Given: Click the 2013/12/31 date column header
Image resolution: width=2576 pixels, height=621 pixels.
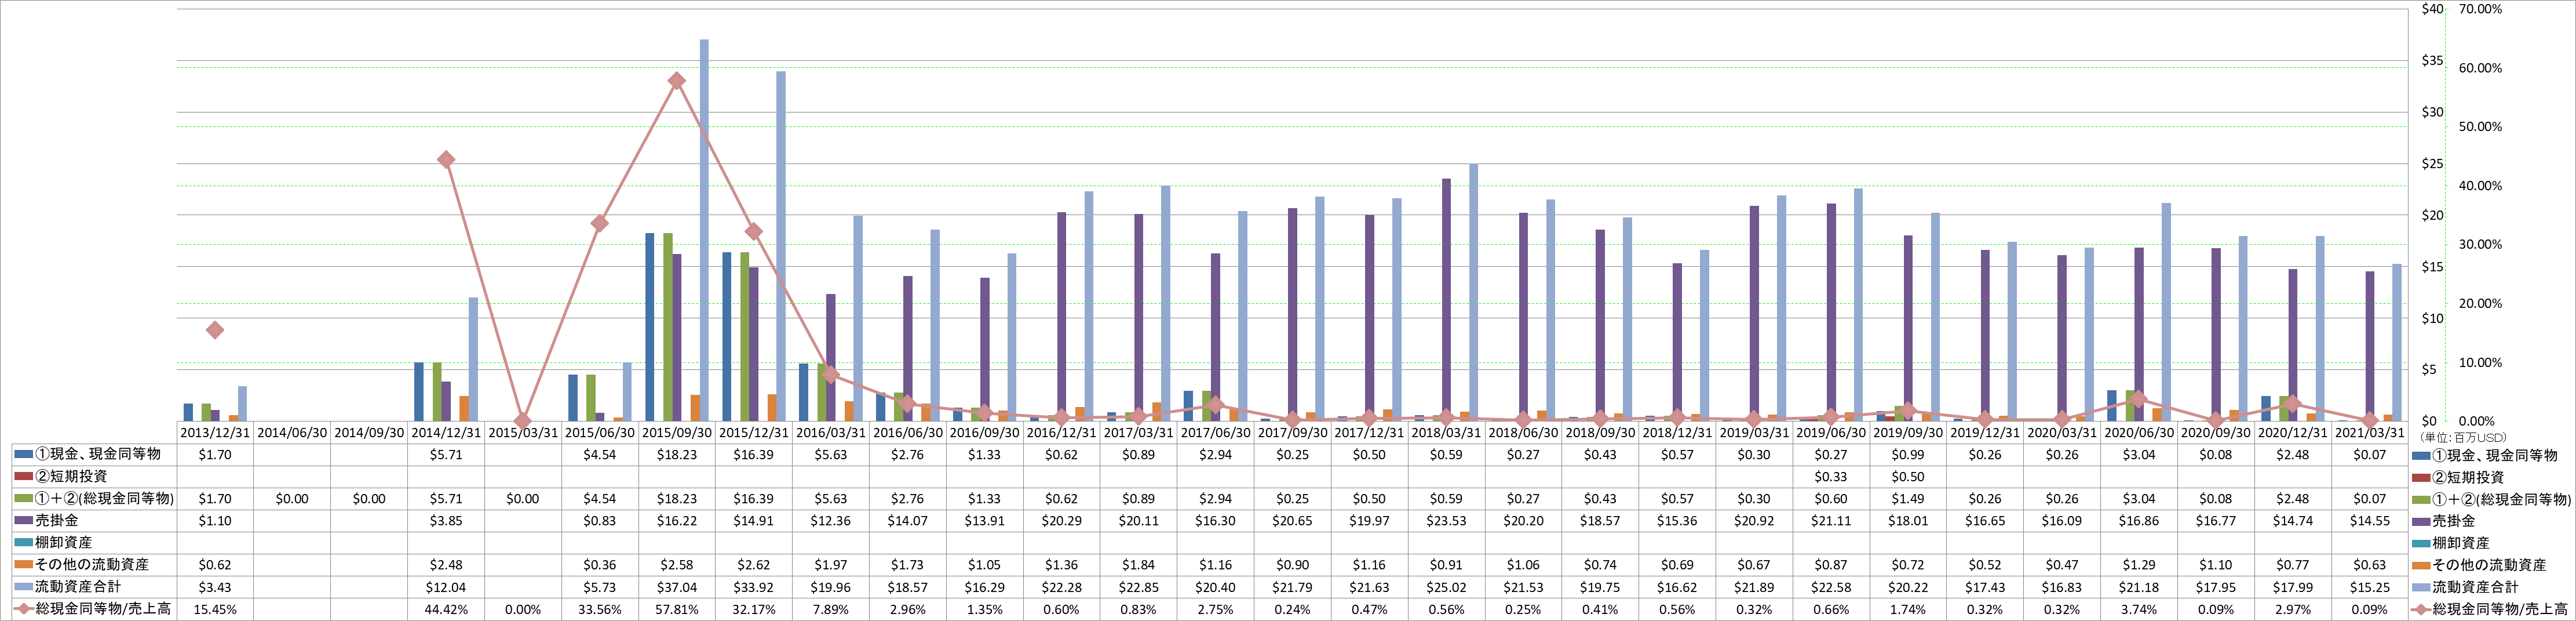Looking at the screenshot, I should coord(215,433).
